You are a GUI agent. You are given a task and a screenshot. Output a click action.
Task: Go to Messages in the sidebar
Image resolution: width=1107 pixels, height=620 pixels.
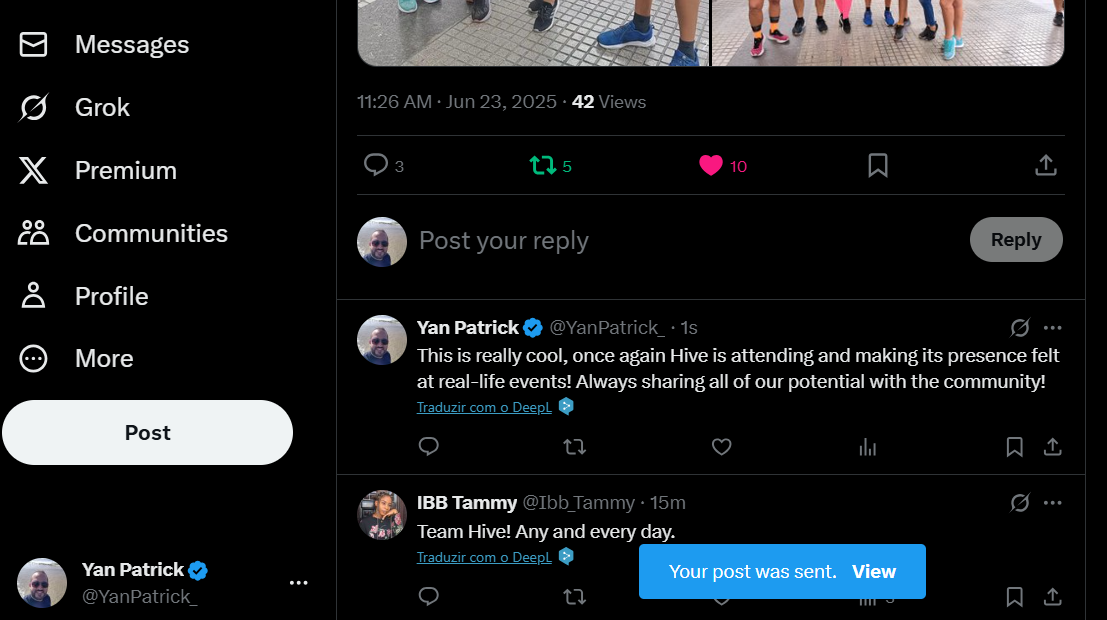(x=104, y=44)
